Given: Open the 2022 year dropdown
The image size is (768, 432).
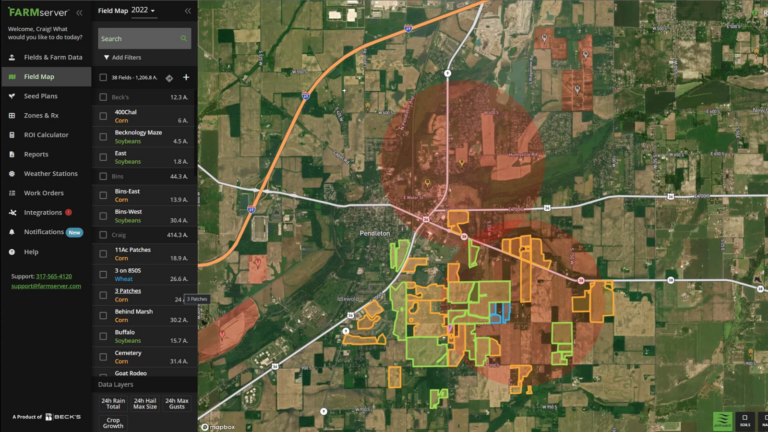Looking at the screenshot, I should [144, 9].
